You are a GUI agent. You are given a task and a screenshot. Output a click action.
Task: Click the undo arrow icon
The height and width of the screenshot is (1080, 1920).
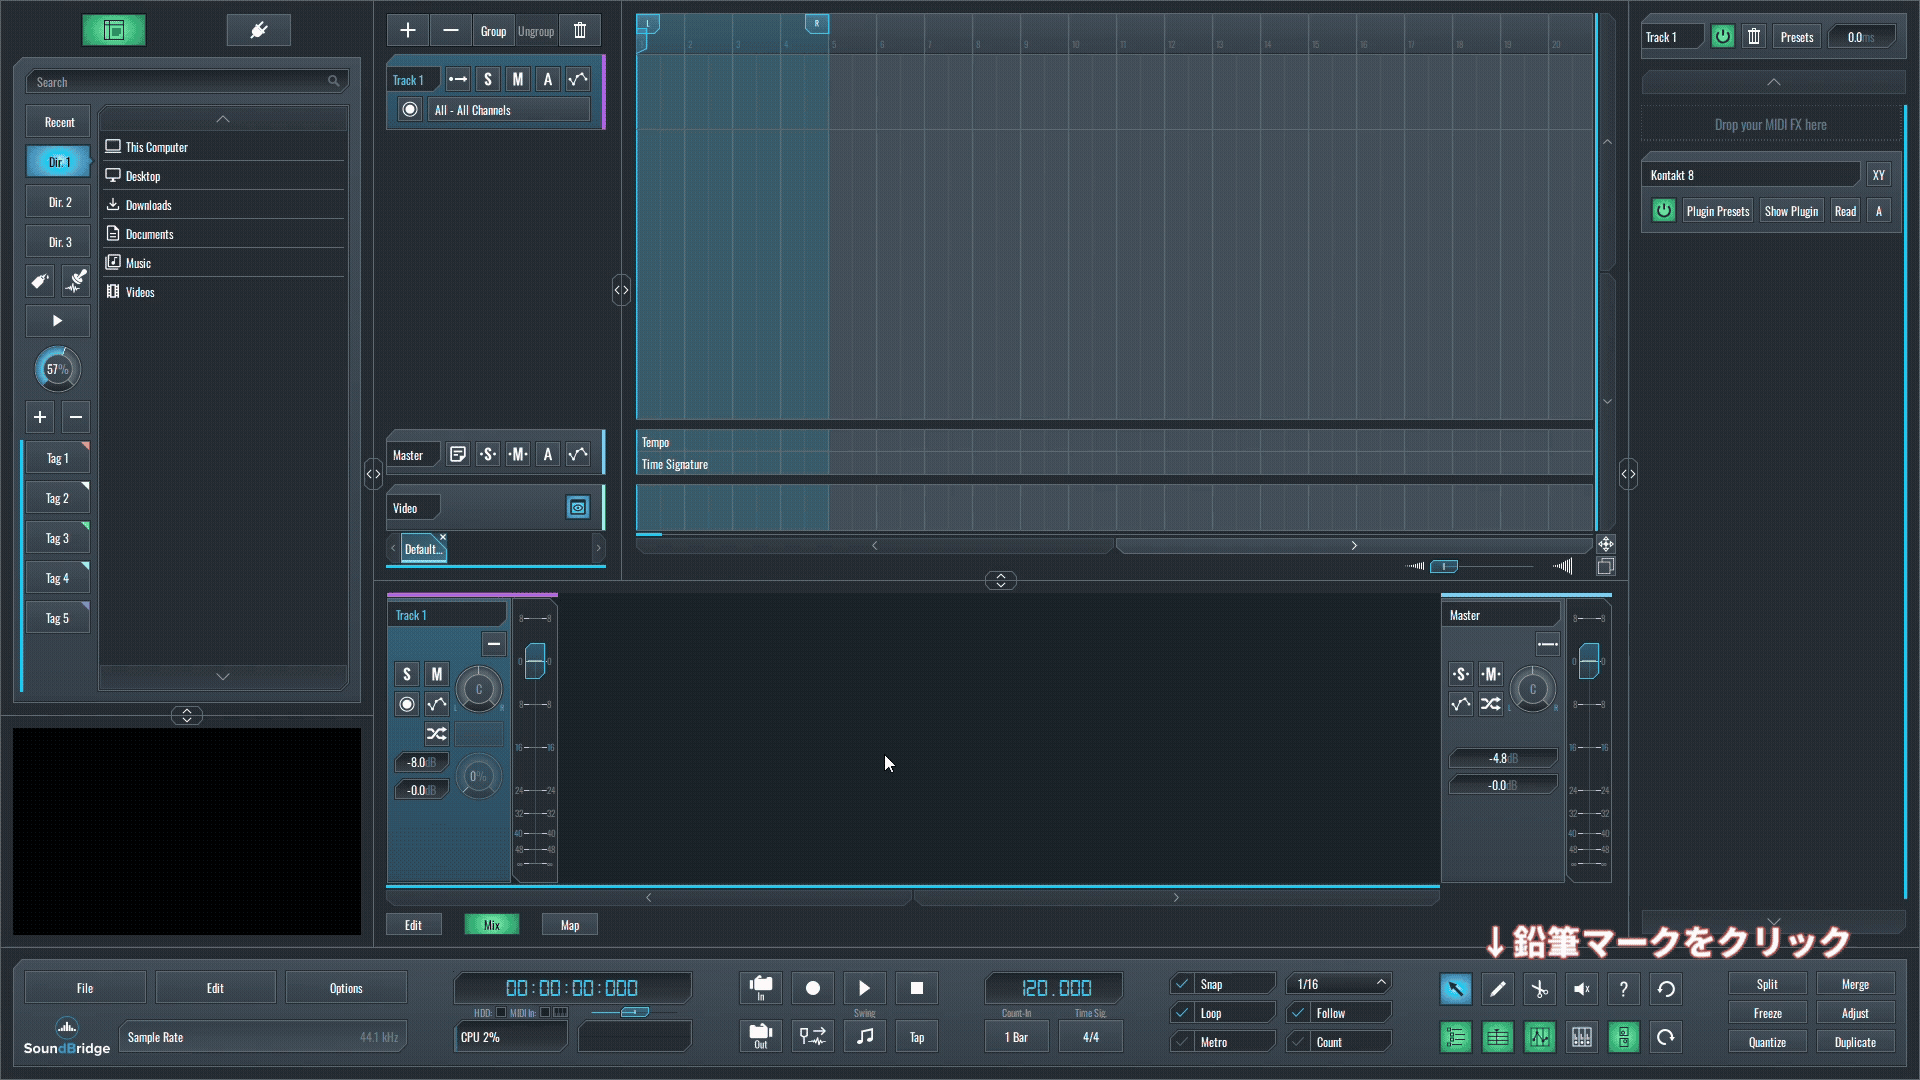click(1666, 989)
